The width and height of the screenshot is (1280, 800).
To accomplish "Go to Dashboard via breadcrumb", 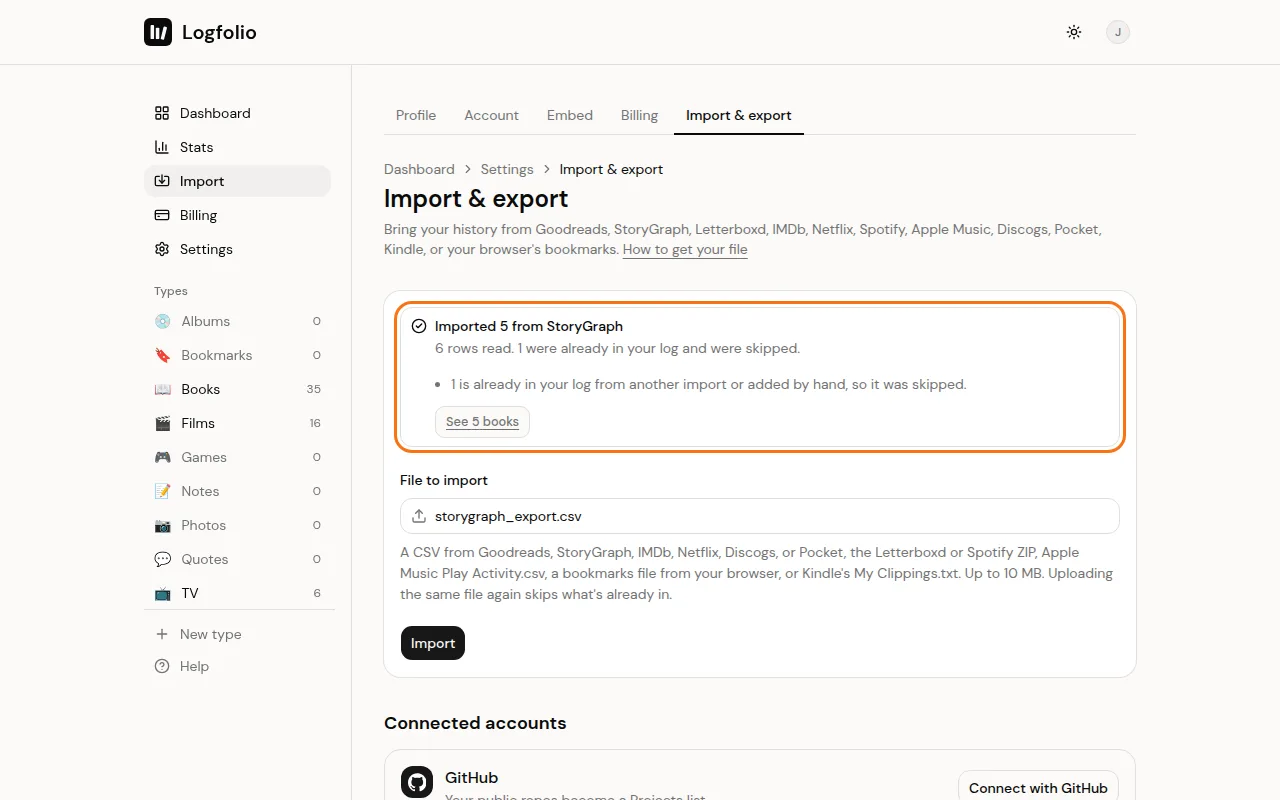I will (419, 169).
